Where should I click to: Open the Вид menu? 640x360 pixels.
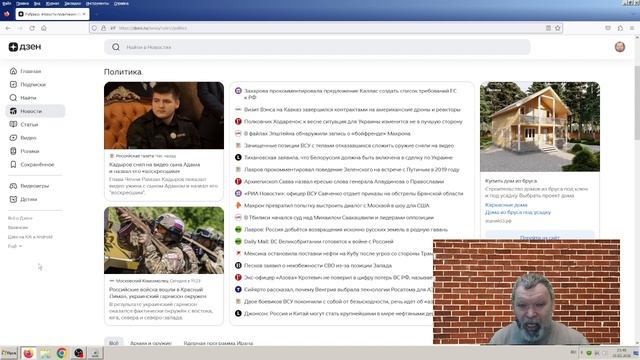37,3
